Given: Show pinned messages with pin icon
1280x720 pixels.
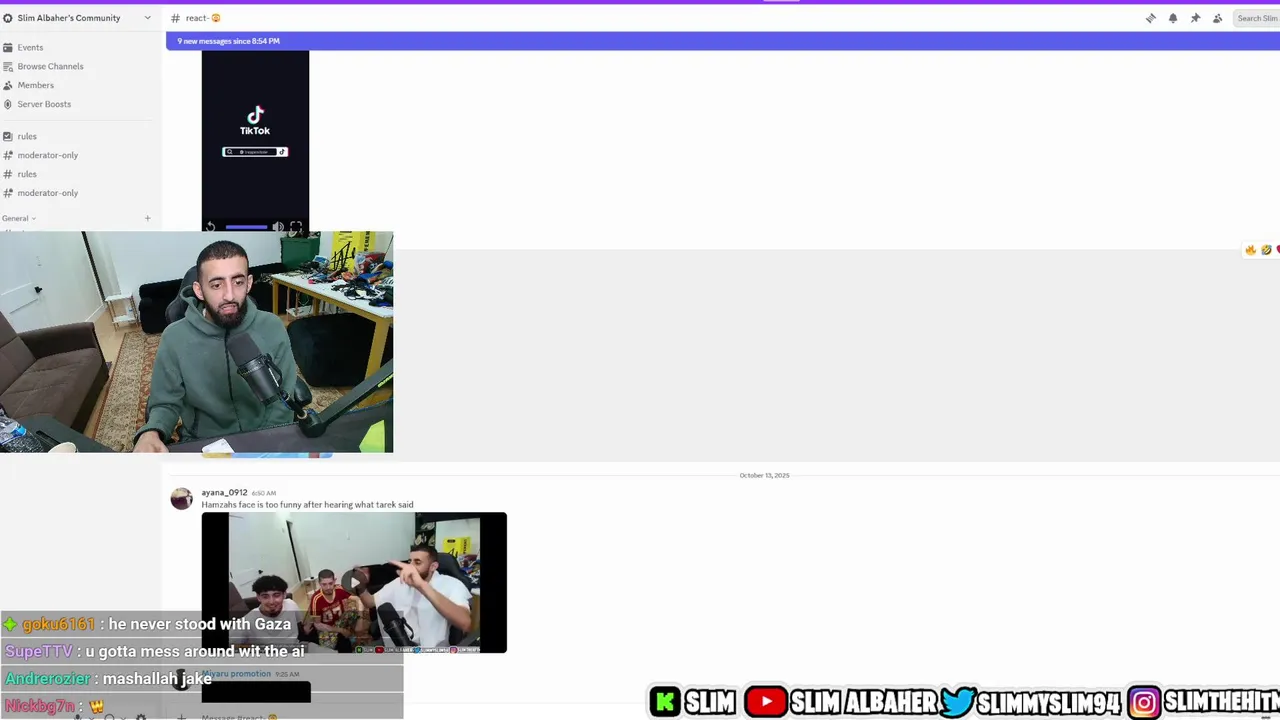Looking at the screenshot, I should [1195, 18].
